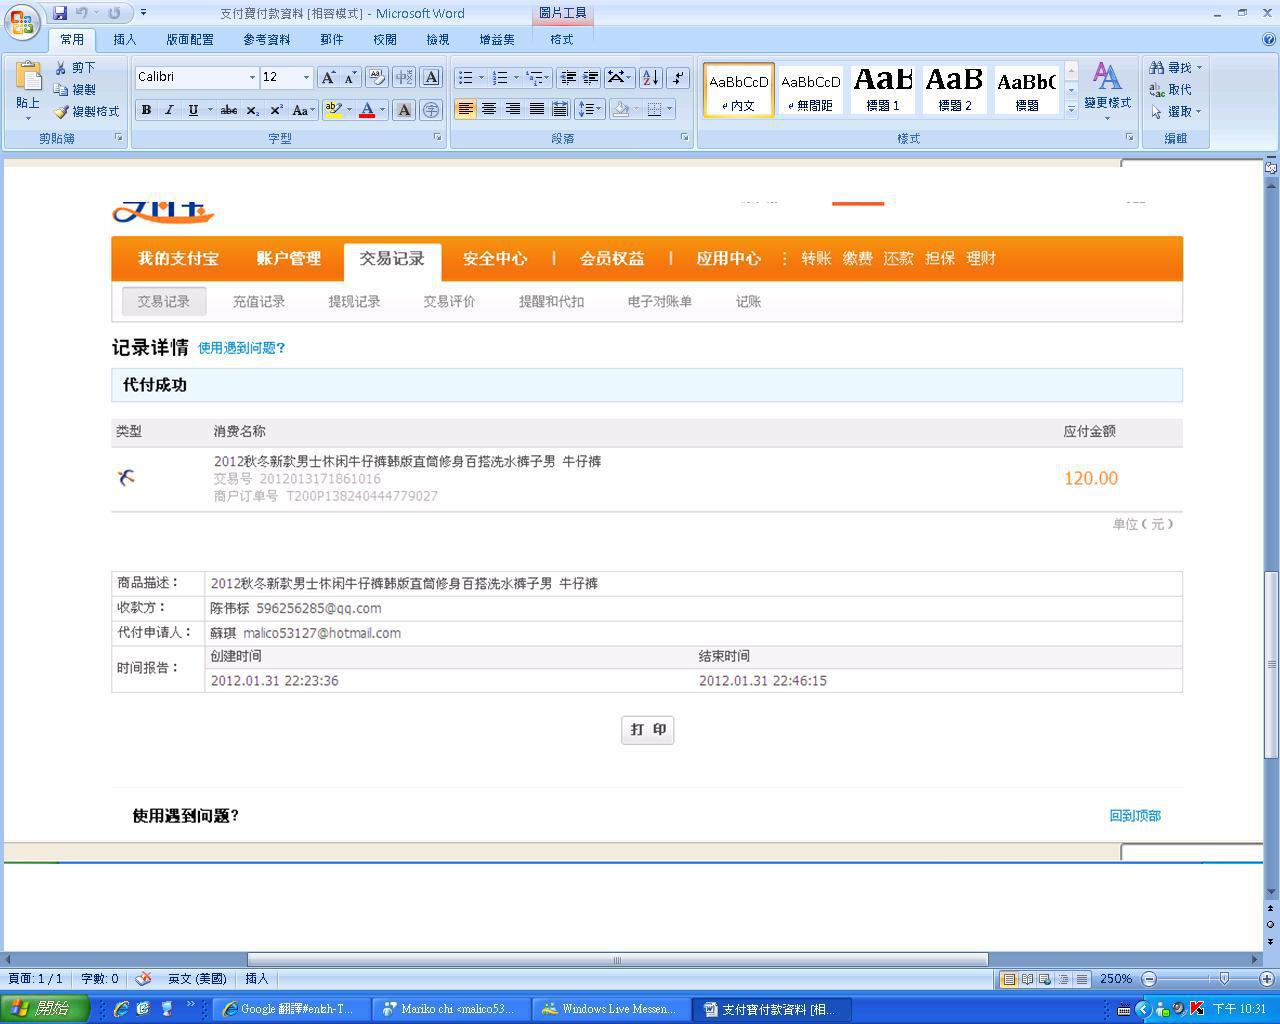Click the Office button logo

tap(22, 22)
